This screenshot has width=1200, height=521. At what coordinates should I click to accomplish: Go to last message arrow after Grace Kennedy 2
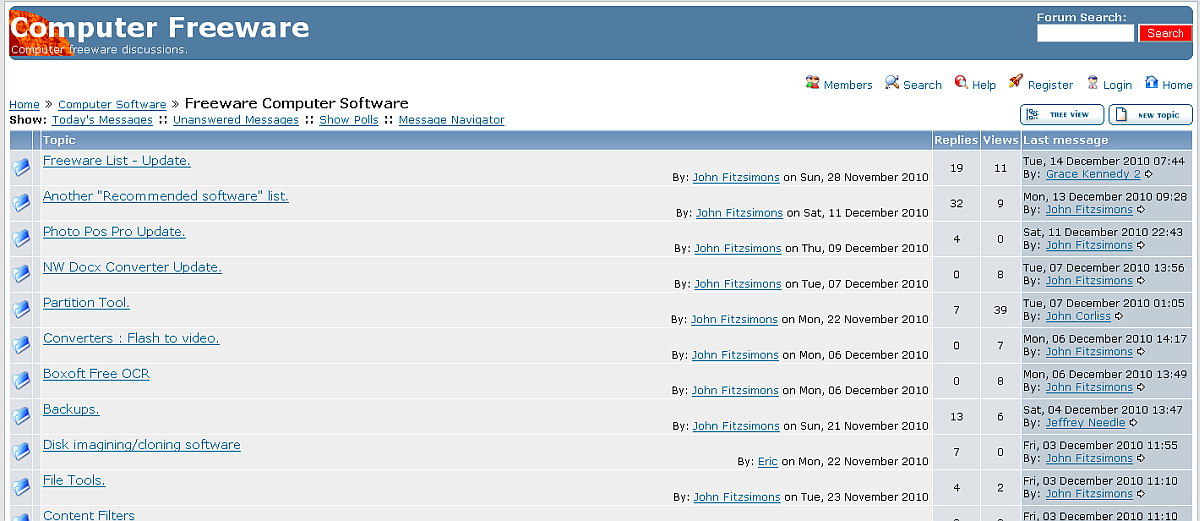pyautogui.click(x=1149, y=174)
